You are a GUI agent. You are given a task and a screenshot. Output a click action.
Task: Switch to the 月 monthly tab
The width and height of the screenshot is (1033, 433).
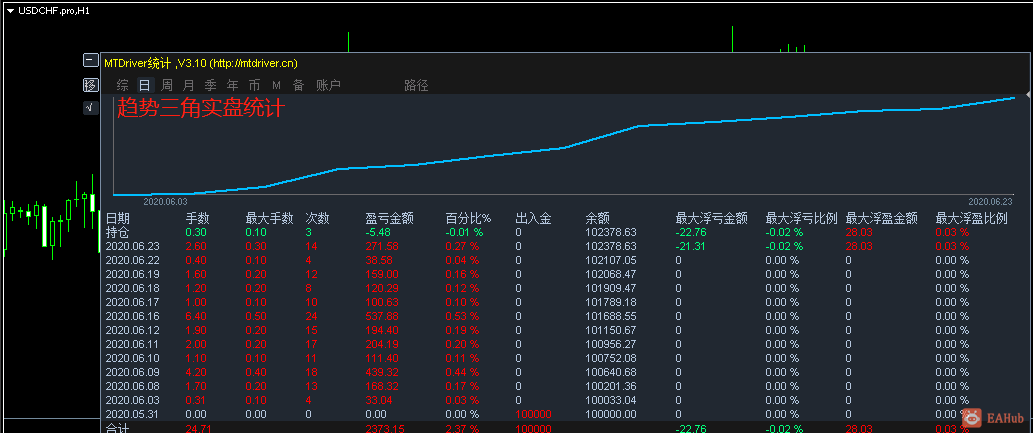188,84
